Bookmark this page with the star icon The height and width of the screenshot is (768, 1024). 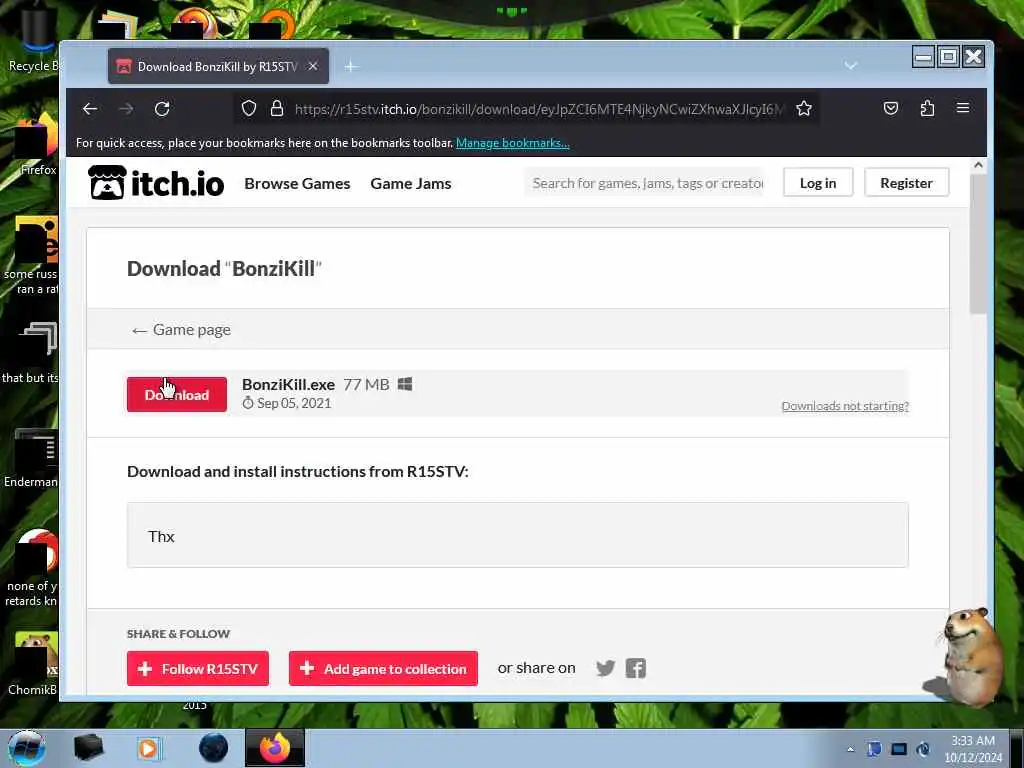pyautogui.click(x=804, y=108)
